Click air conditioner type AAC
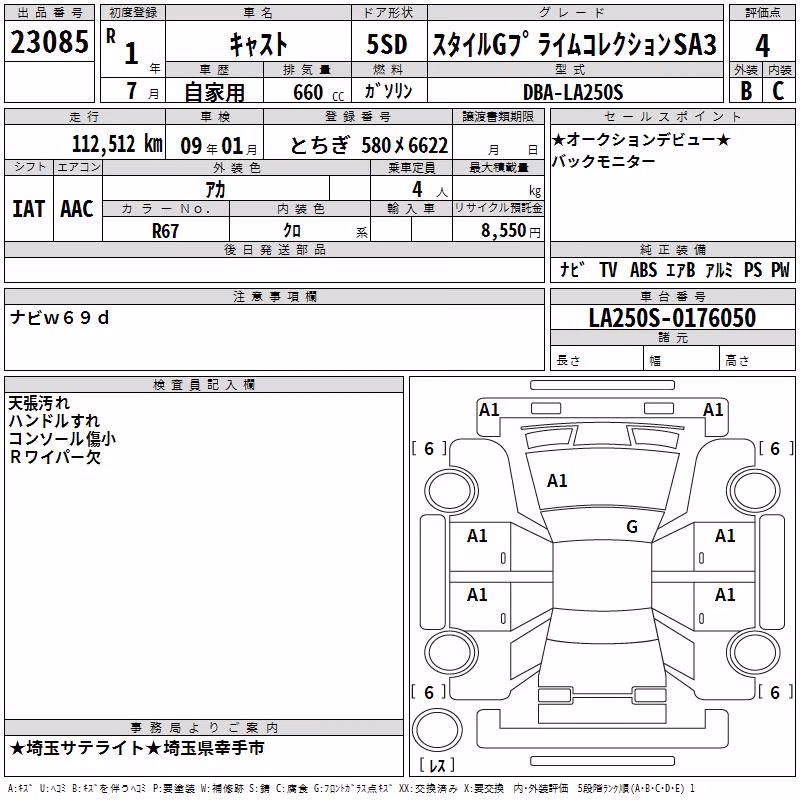 77,209
